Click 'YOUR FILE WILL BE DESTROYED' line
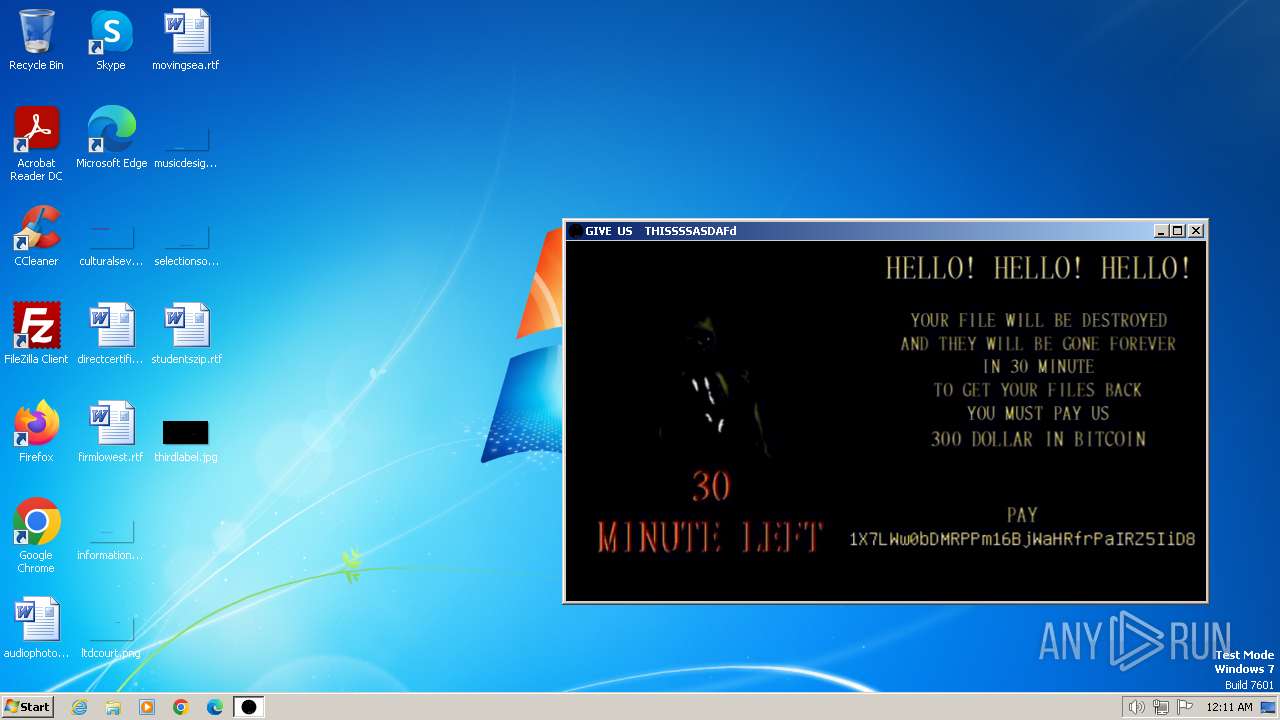 click(1038, 321)
